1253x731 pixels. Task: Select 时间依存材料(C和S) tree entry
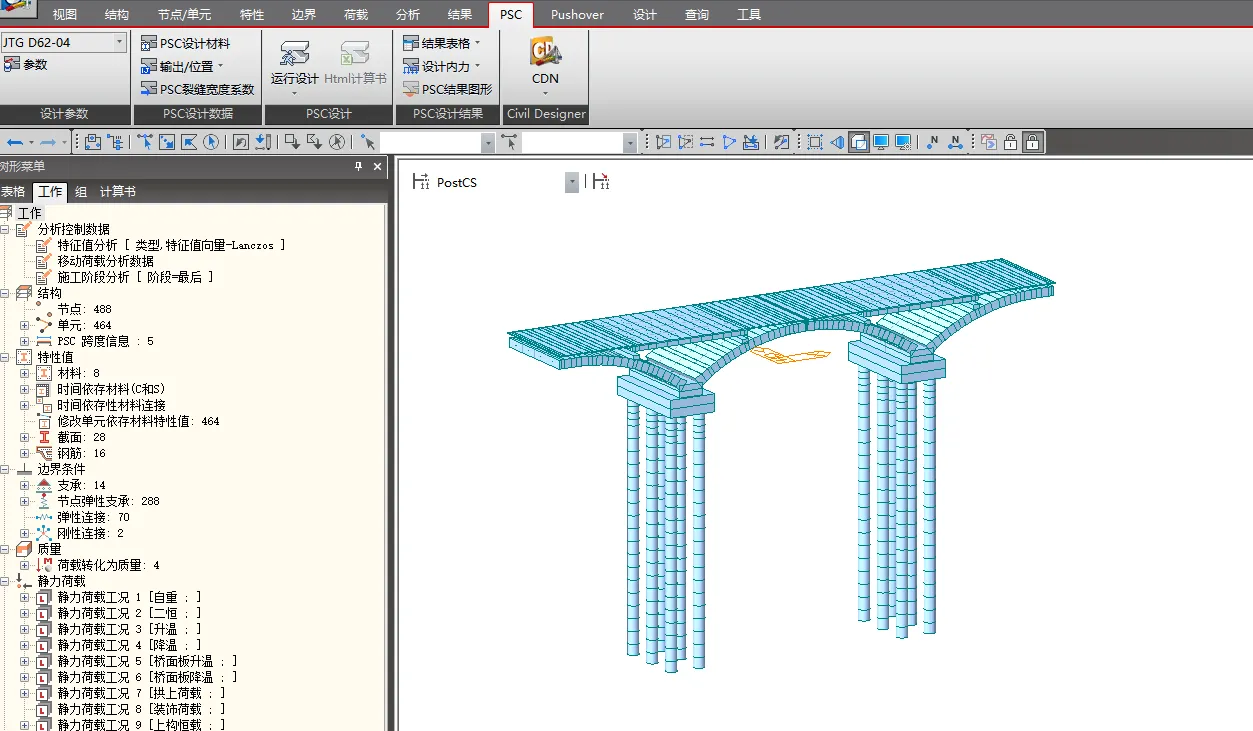[111, 389]
